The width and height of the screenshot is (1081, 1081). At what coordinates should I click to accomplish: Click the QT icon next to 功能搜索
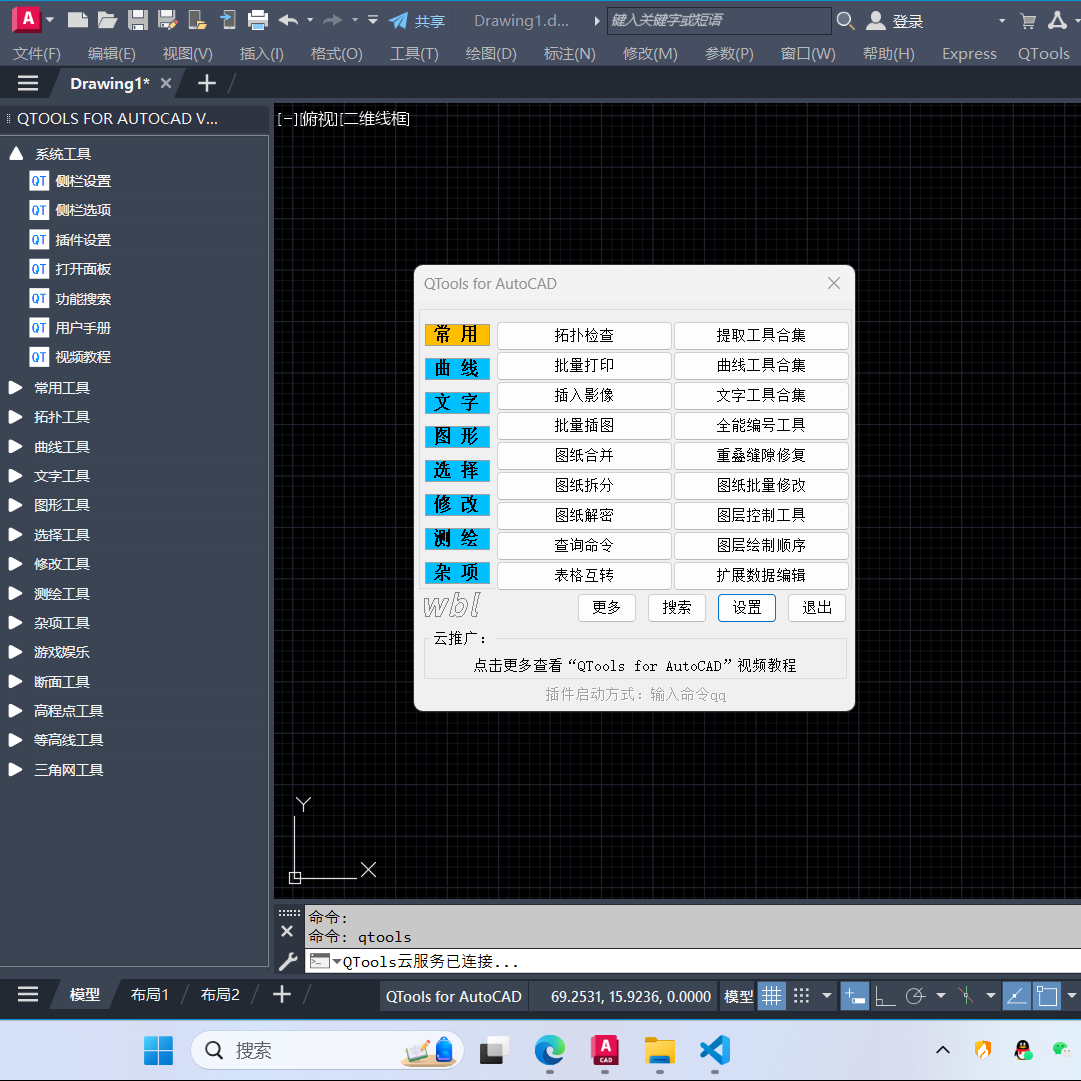pyautogui.click(x=39, y=299)
